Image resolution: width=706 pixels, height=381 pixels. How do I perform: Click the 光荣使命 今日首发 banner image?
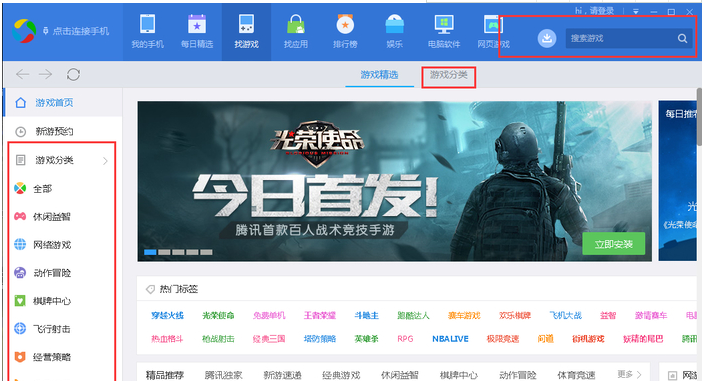coord(394,181)
